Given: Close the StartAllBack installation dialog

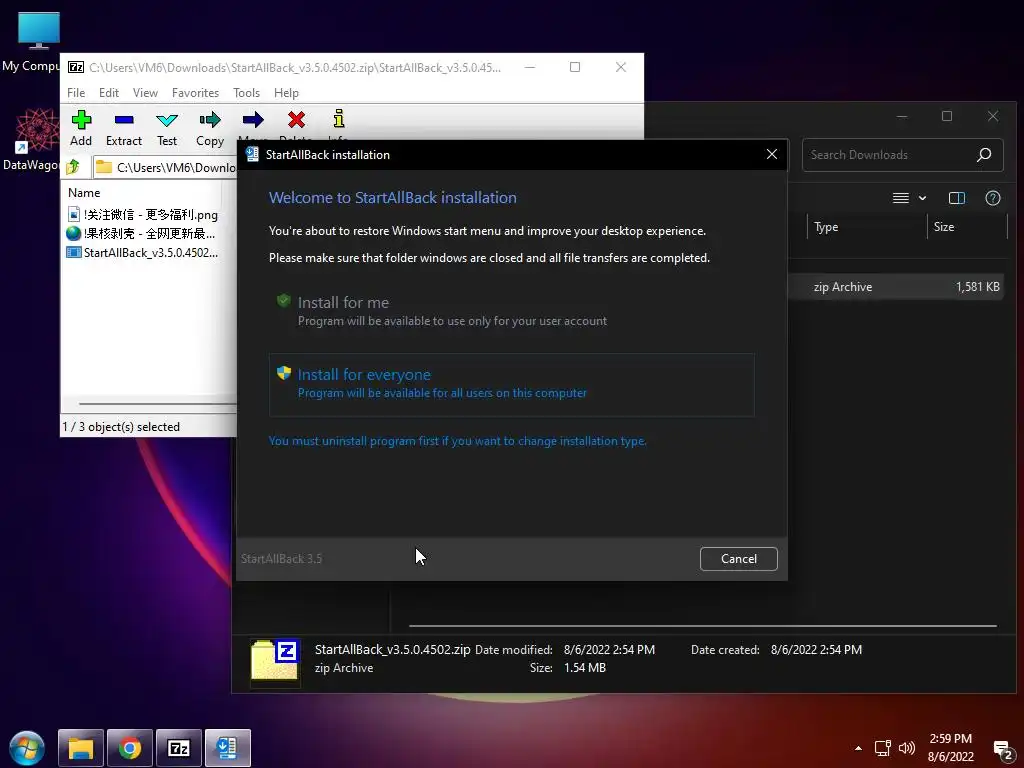Looking at the screenshot, I should [771, 154].
